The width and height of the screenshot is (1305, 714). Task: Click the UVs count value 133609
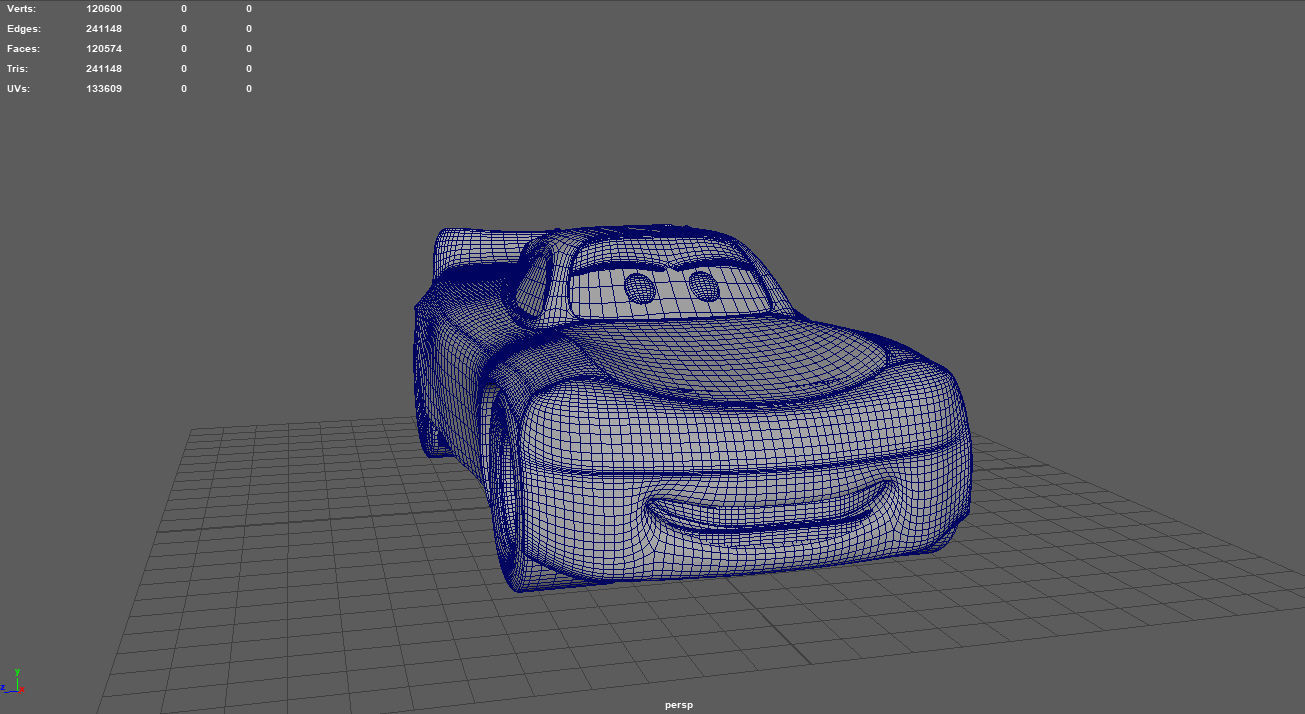(104, 88)
